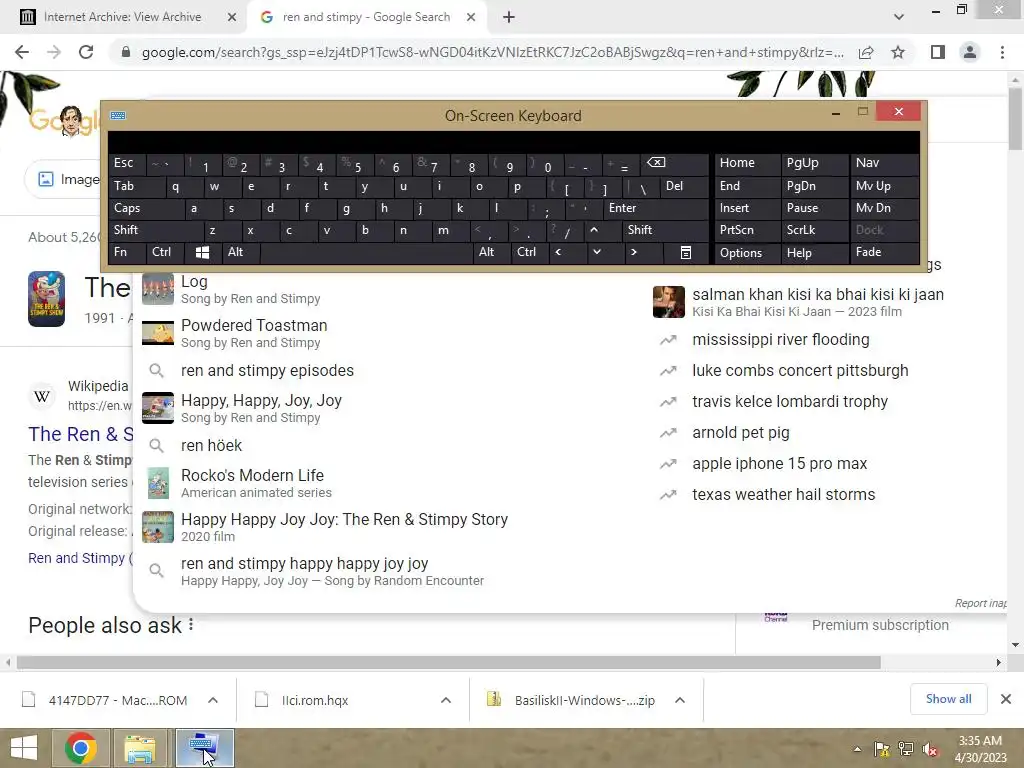This screenshot has width=1024, height=768.
Task: Select the Log song suggestion
Action: click(385, 289)
